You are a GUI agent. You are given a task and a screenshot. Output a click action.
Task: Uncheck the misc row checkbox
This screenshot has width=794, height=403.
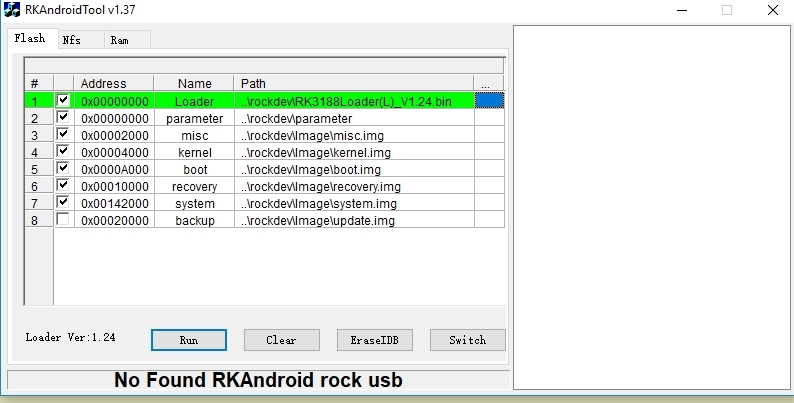pos(63,134)
